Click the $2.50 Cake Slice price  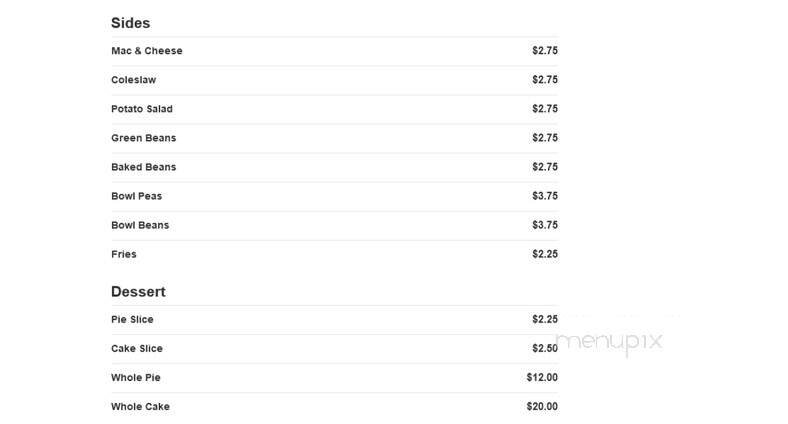(x=545, y=349)
